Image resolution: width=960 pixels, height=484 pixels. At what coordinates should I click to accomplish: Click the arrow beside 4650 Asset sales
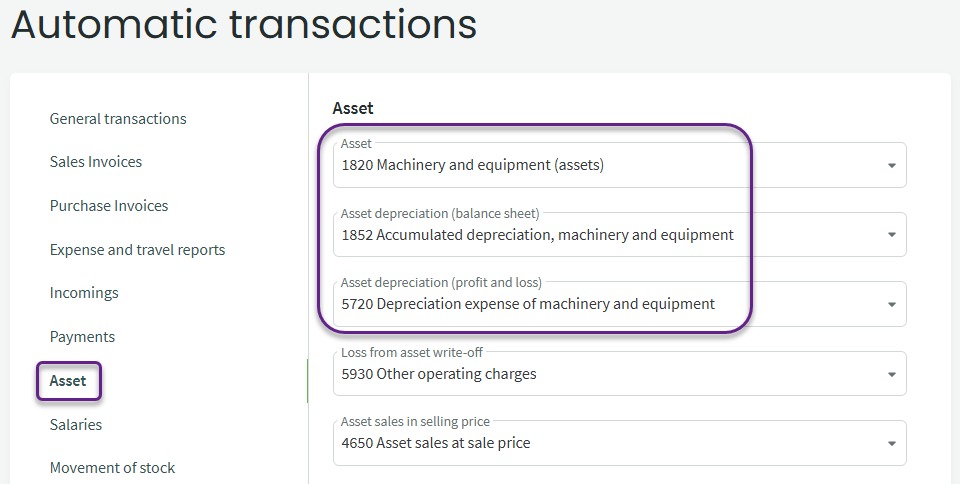[x=891, y=444]
